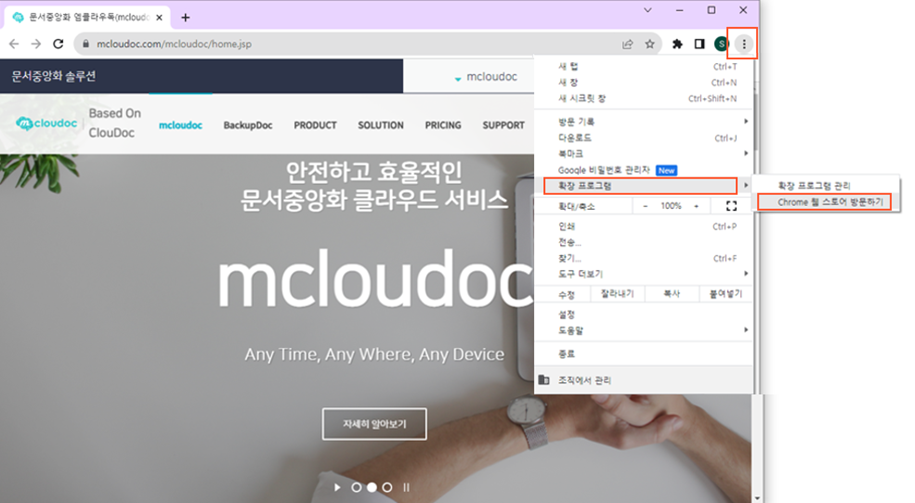Open 설정 from the menu
The width and height of the screenshot is (915, 503).
point(644,315)
